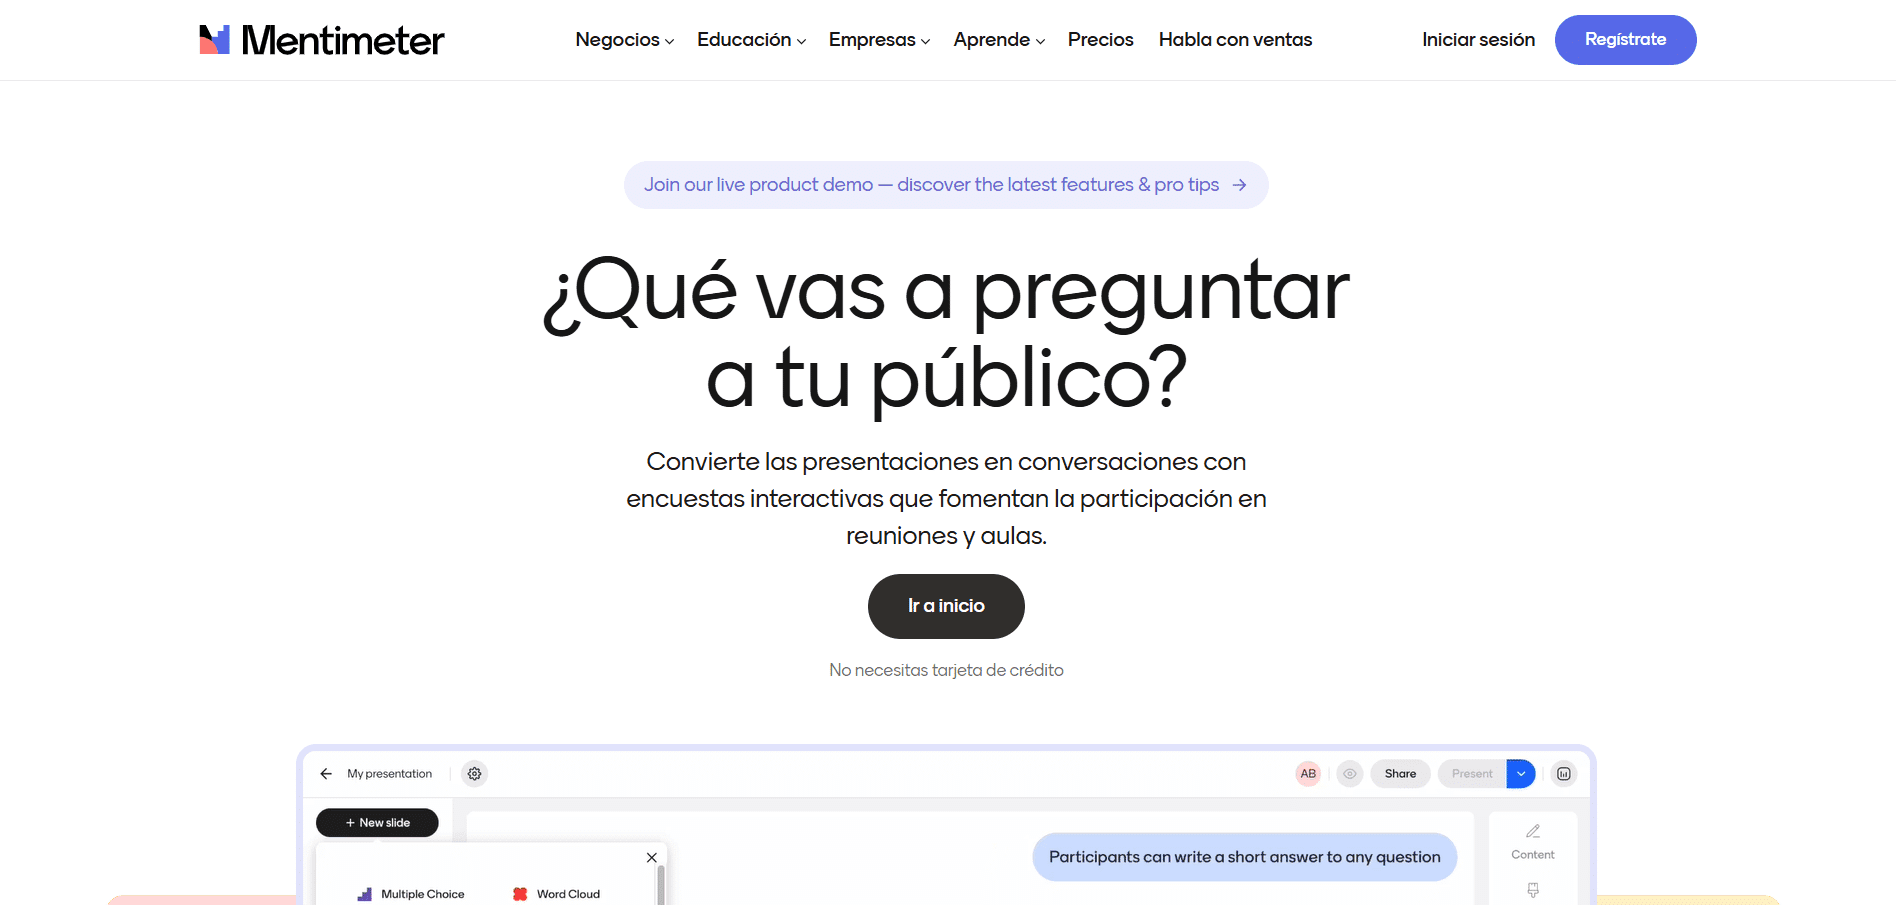Toggle the preview eye icon

tap(1350, 774)
